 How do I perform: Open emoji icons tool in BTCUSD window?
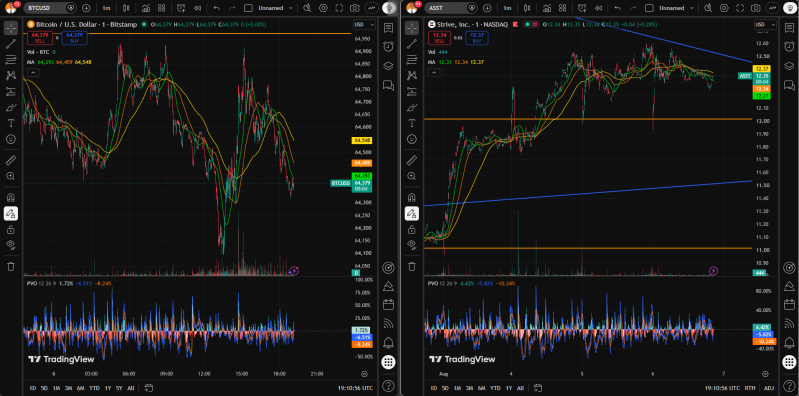[11, 139]
